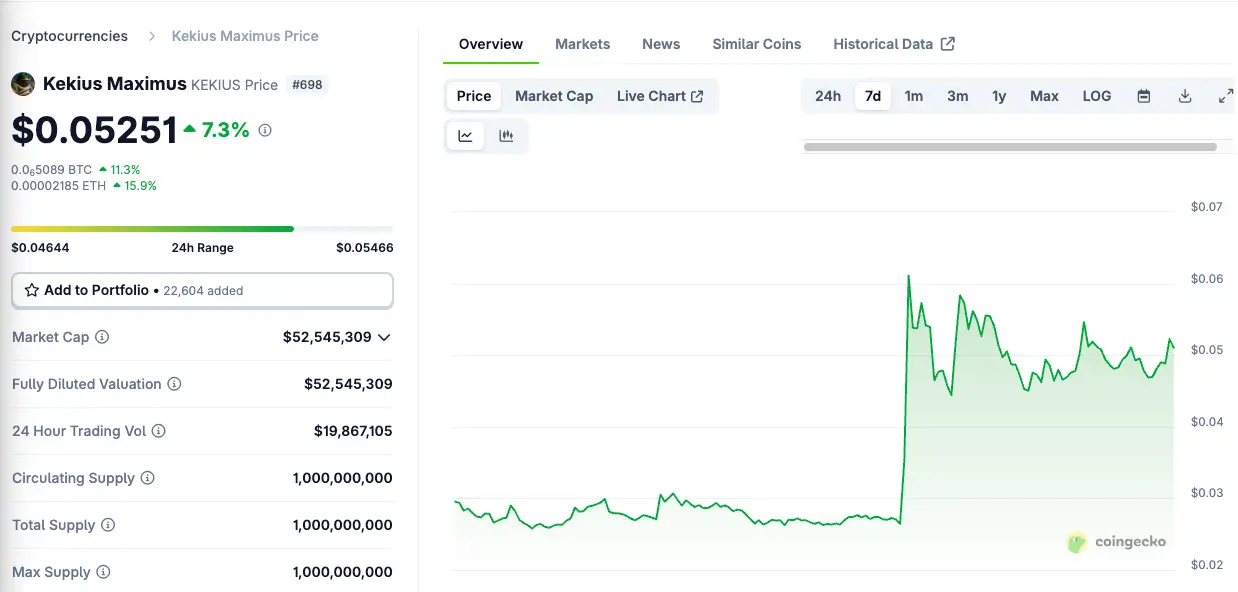Switch chart to Market Cap view
The image size is (1238, 592).
pyautogui.click(x=554, y=96)
